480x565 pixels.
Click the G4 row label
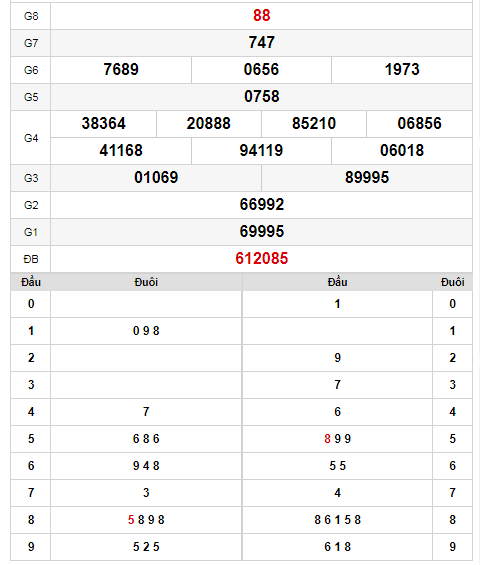point(31,138)
